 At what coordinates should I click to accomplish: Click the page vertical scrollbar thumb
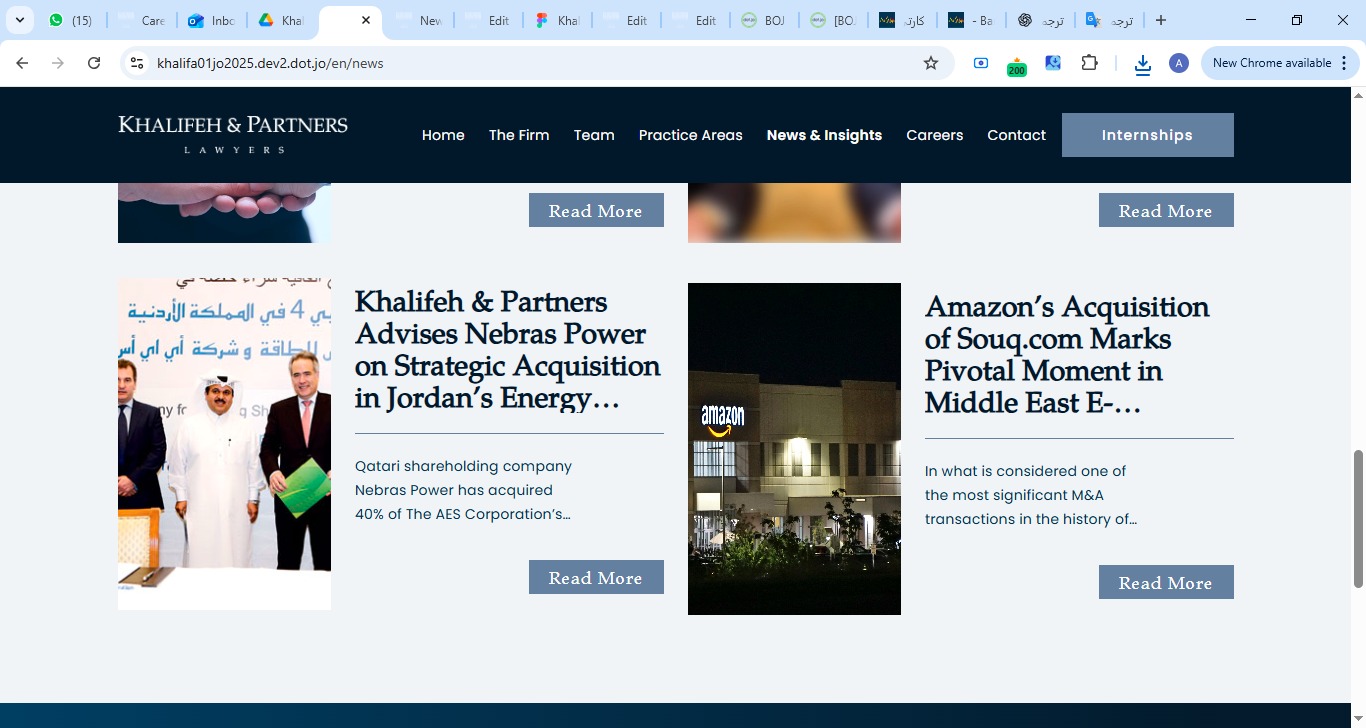(1358, 519)
